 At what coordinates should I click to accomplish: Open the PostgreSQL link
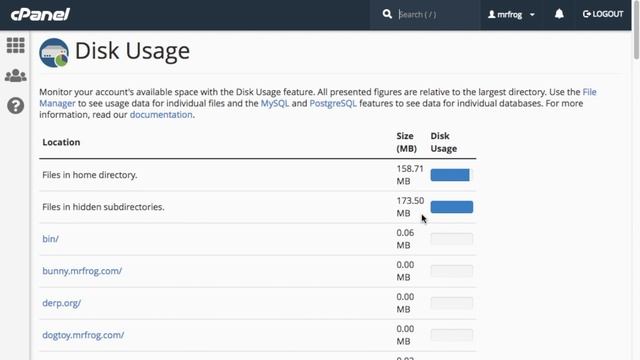point(333,103)
